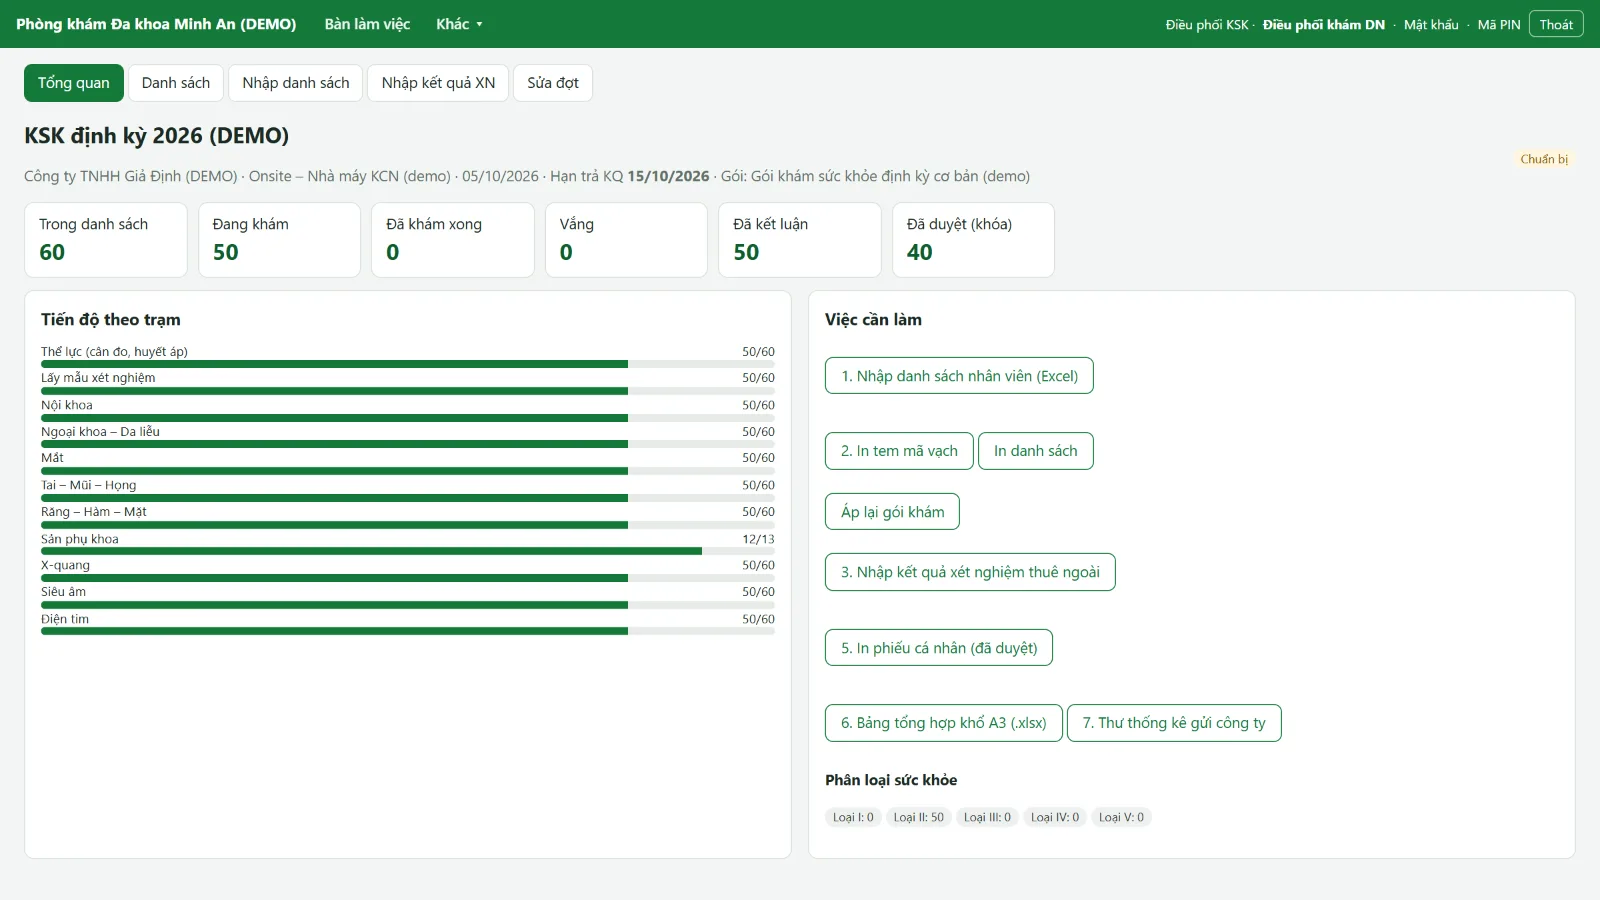This screenshot has height=900, width=1600.
Task: Click the Loại V: 0 chip
Action: tap(1121, 817)
